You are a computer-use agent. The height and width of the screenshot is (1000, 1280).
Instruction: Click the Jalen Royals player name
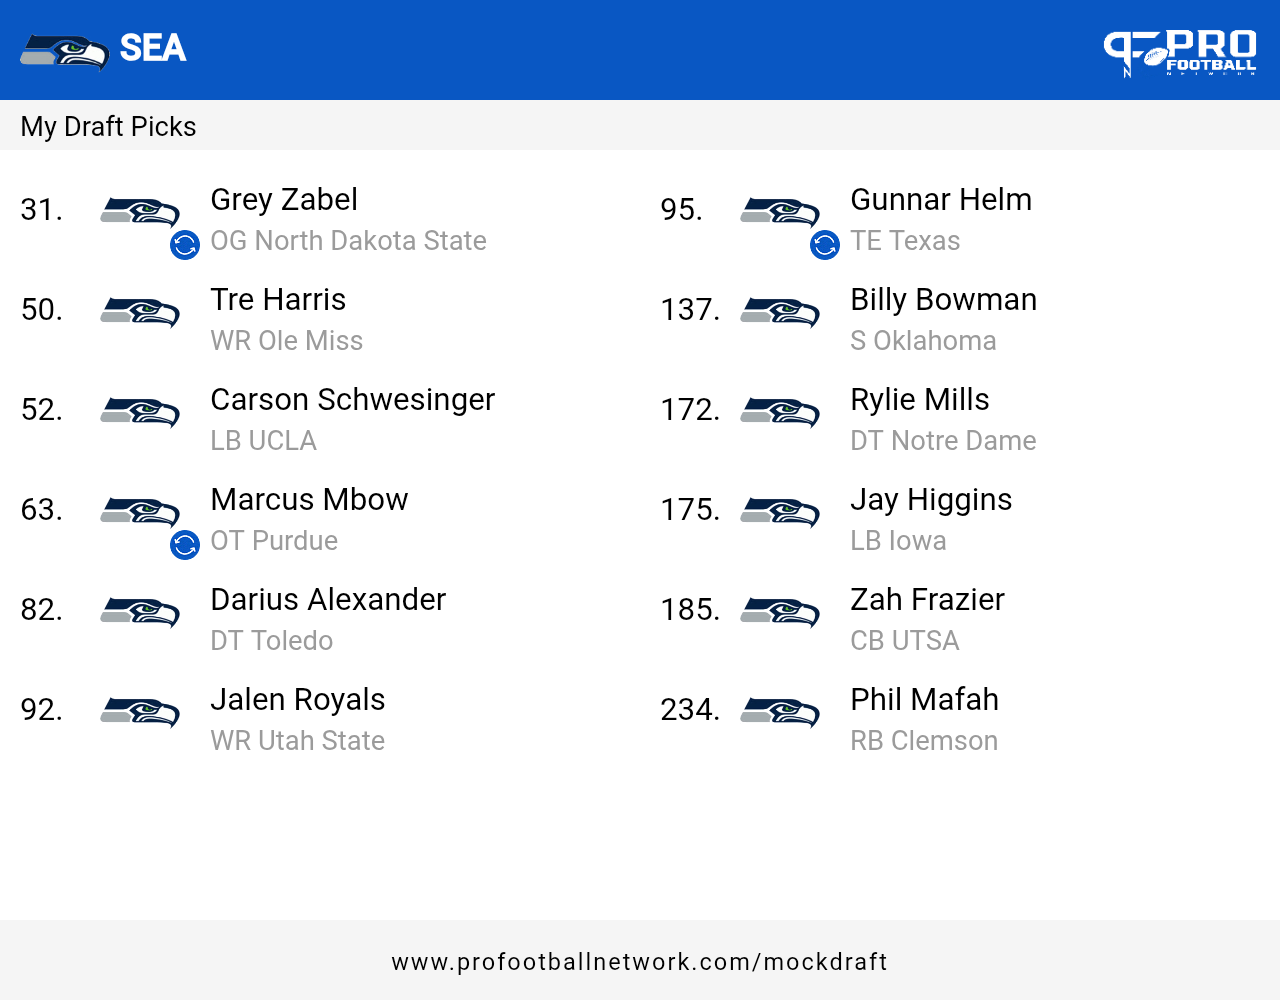297,700
